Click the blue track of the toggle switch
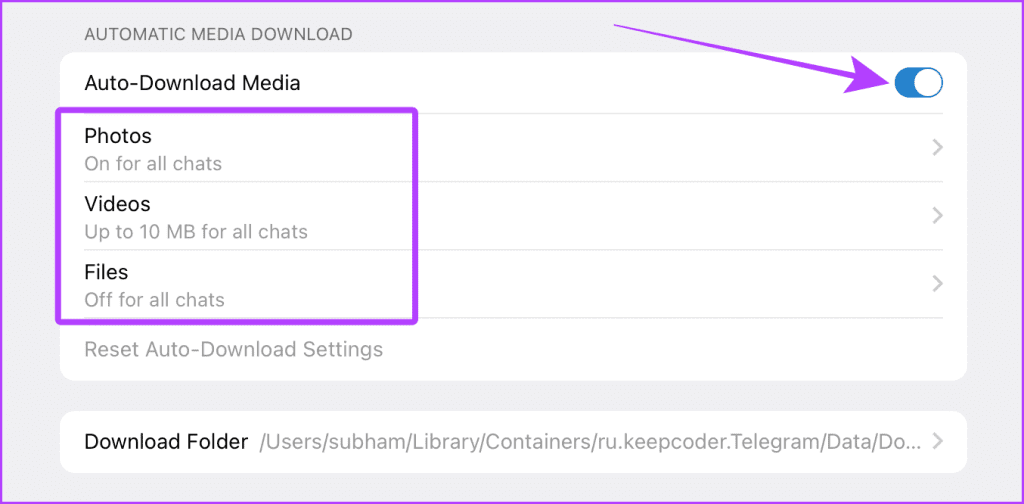This screenshot has height=504, width=1024. tap(904, 83)
